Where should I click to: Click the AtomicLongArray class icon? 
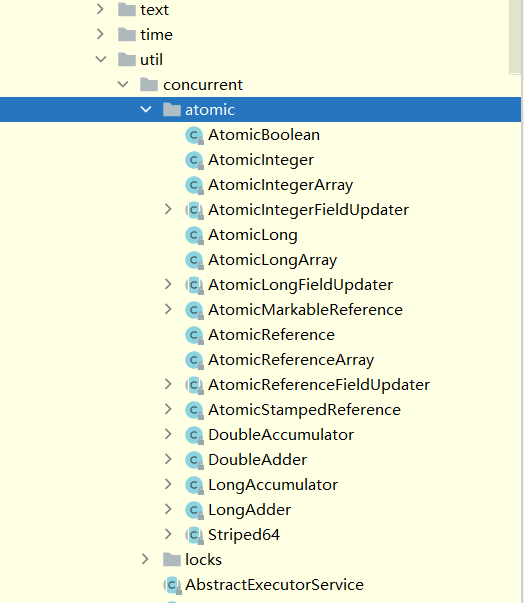tap(194, 260)
